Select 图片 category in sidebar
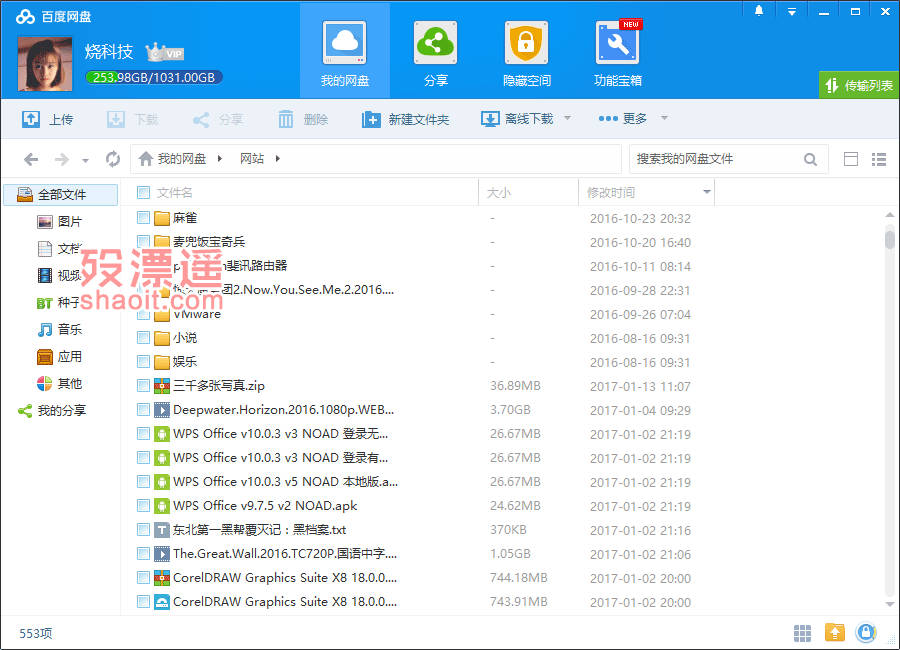Viewport: 900px width, 650px height. [x=60, y=222]
